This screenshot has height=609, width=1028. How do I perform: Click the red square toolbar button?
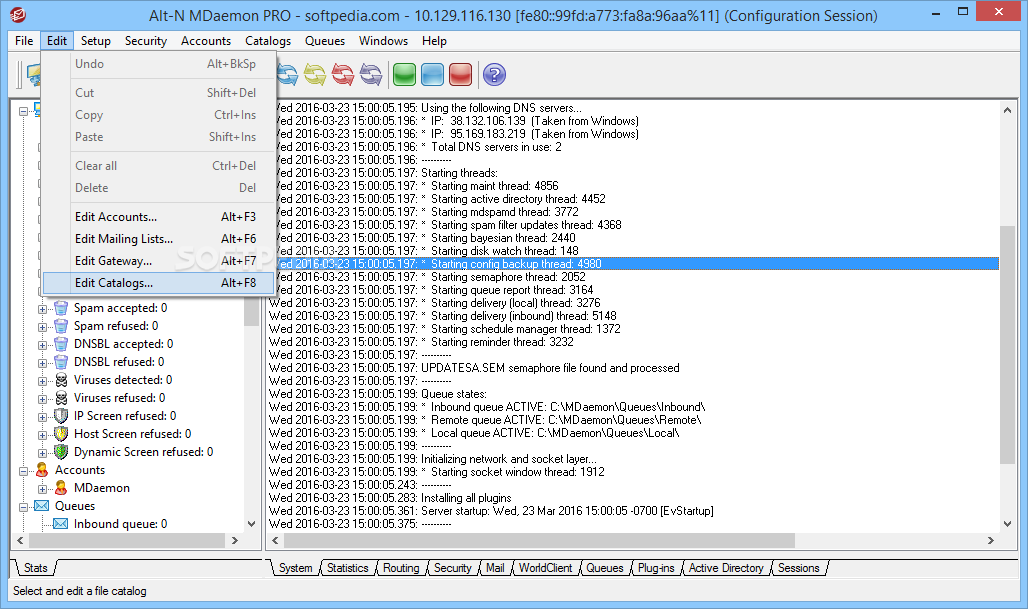pyautogui.click(x=460, y=75)
